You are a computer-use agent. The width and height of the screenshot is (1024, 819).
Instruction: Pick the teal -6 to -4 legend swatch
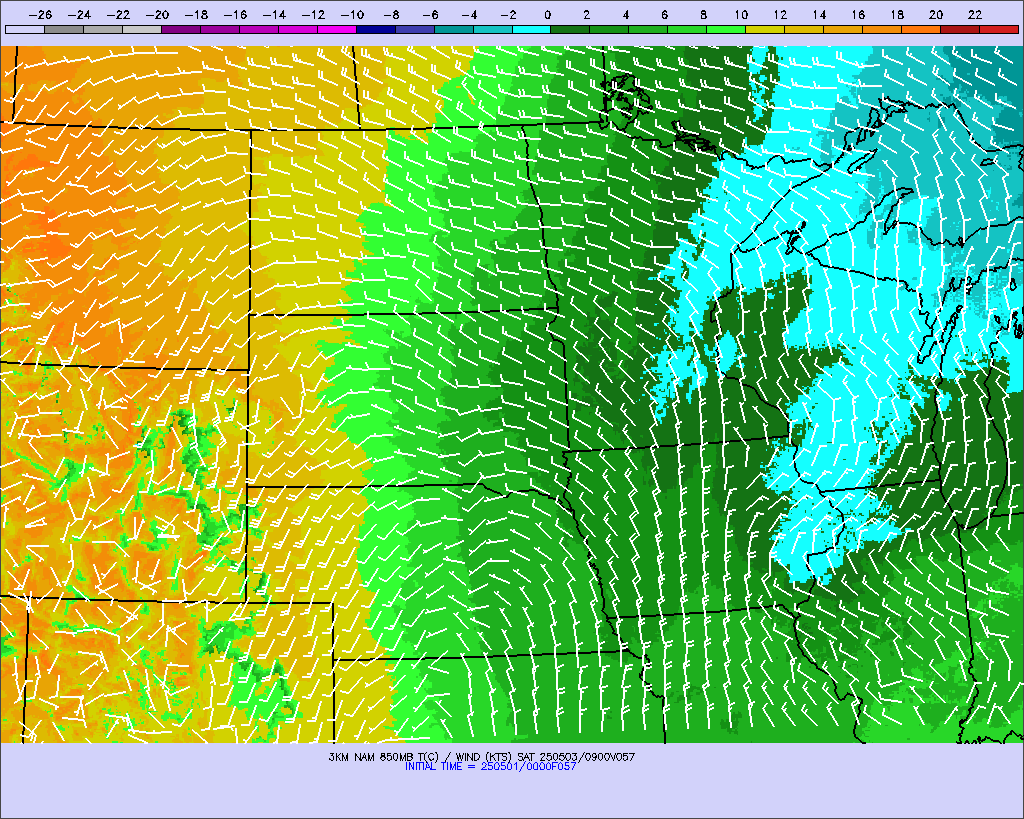point(453,29)
